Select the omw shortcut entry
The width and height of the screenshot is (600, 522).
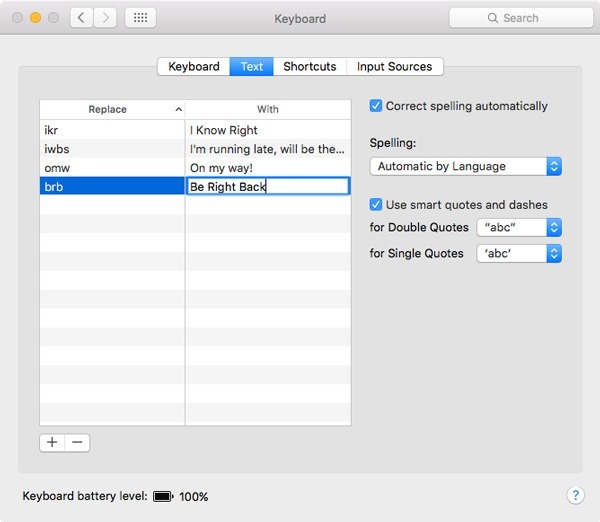(x=112, y=168)
